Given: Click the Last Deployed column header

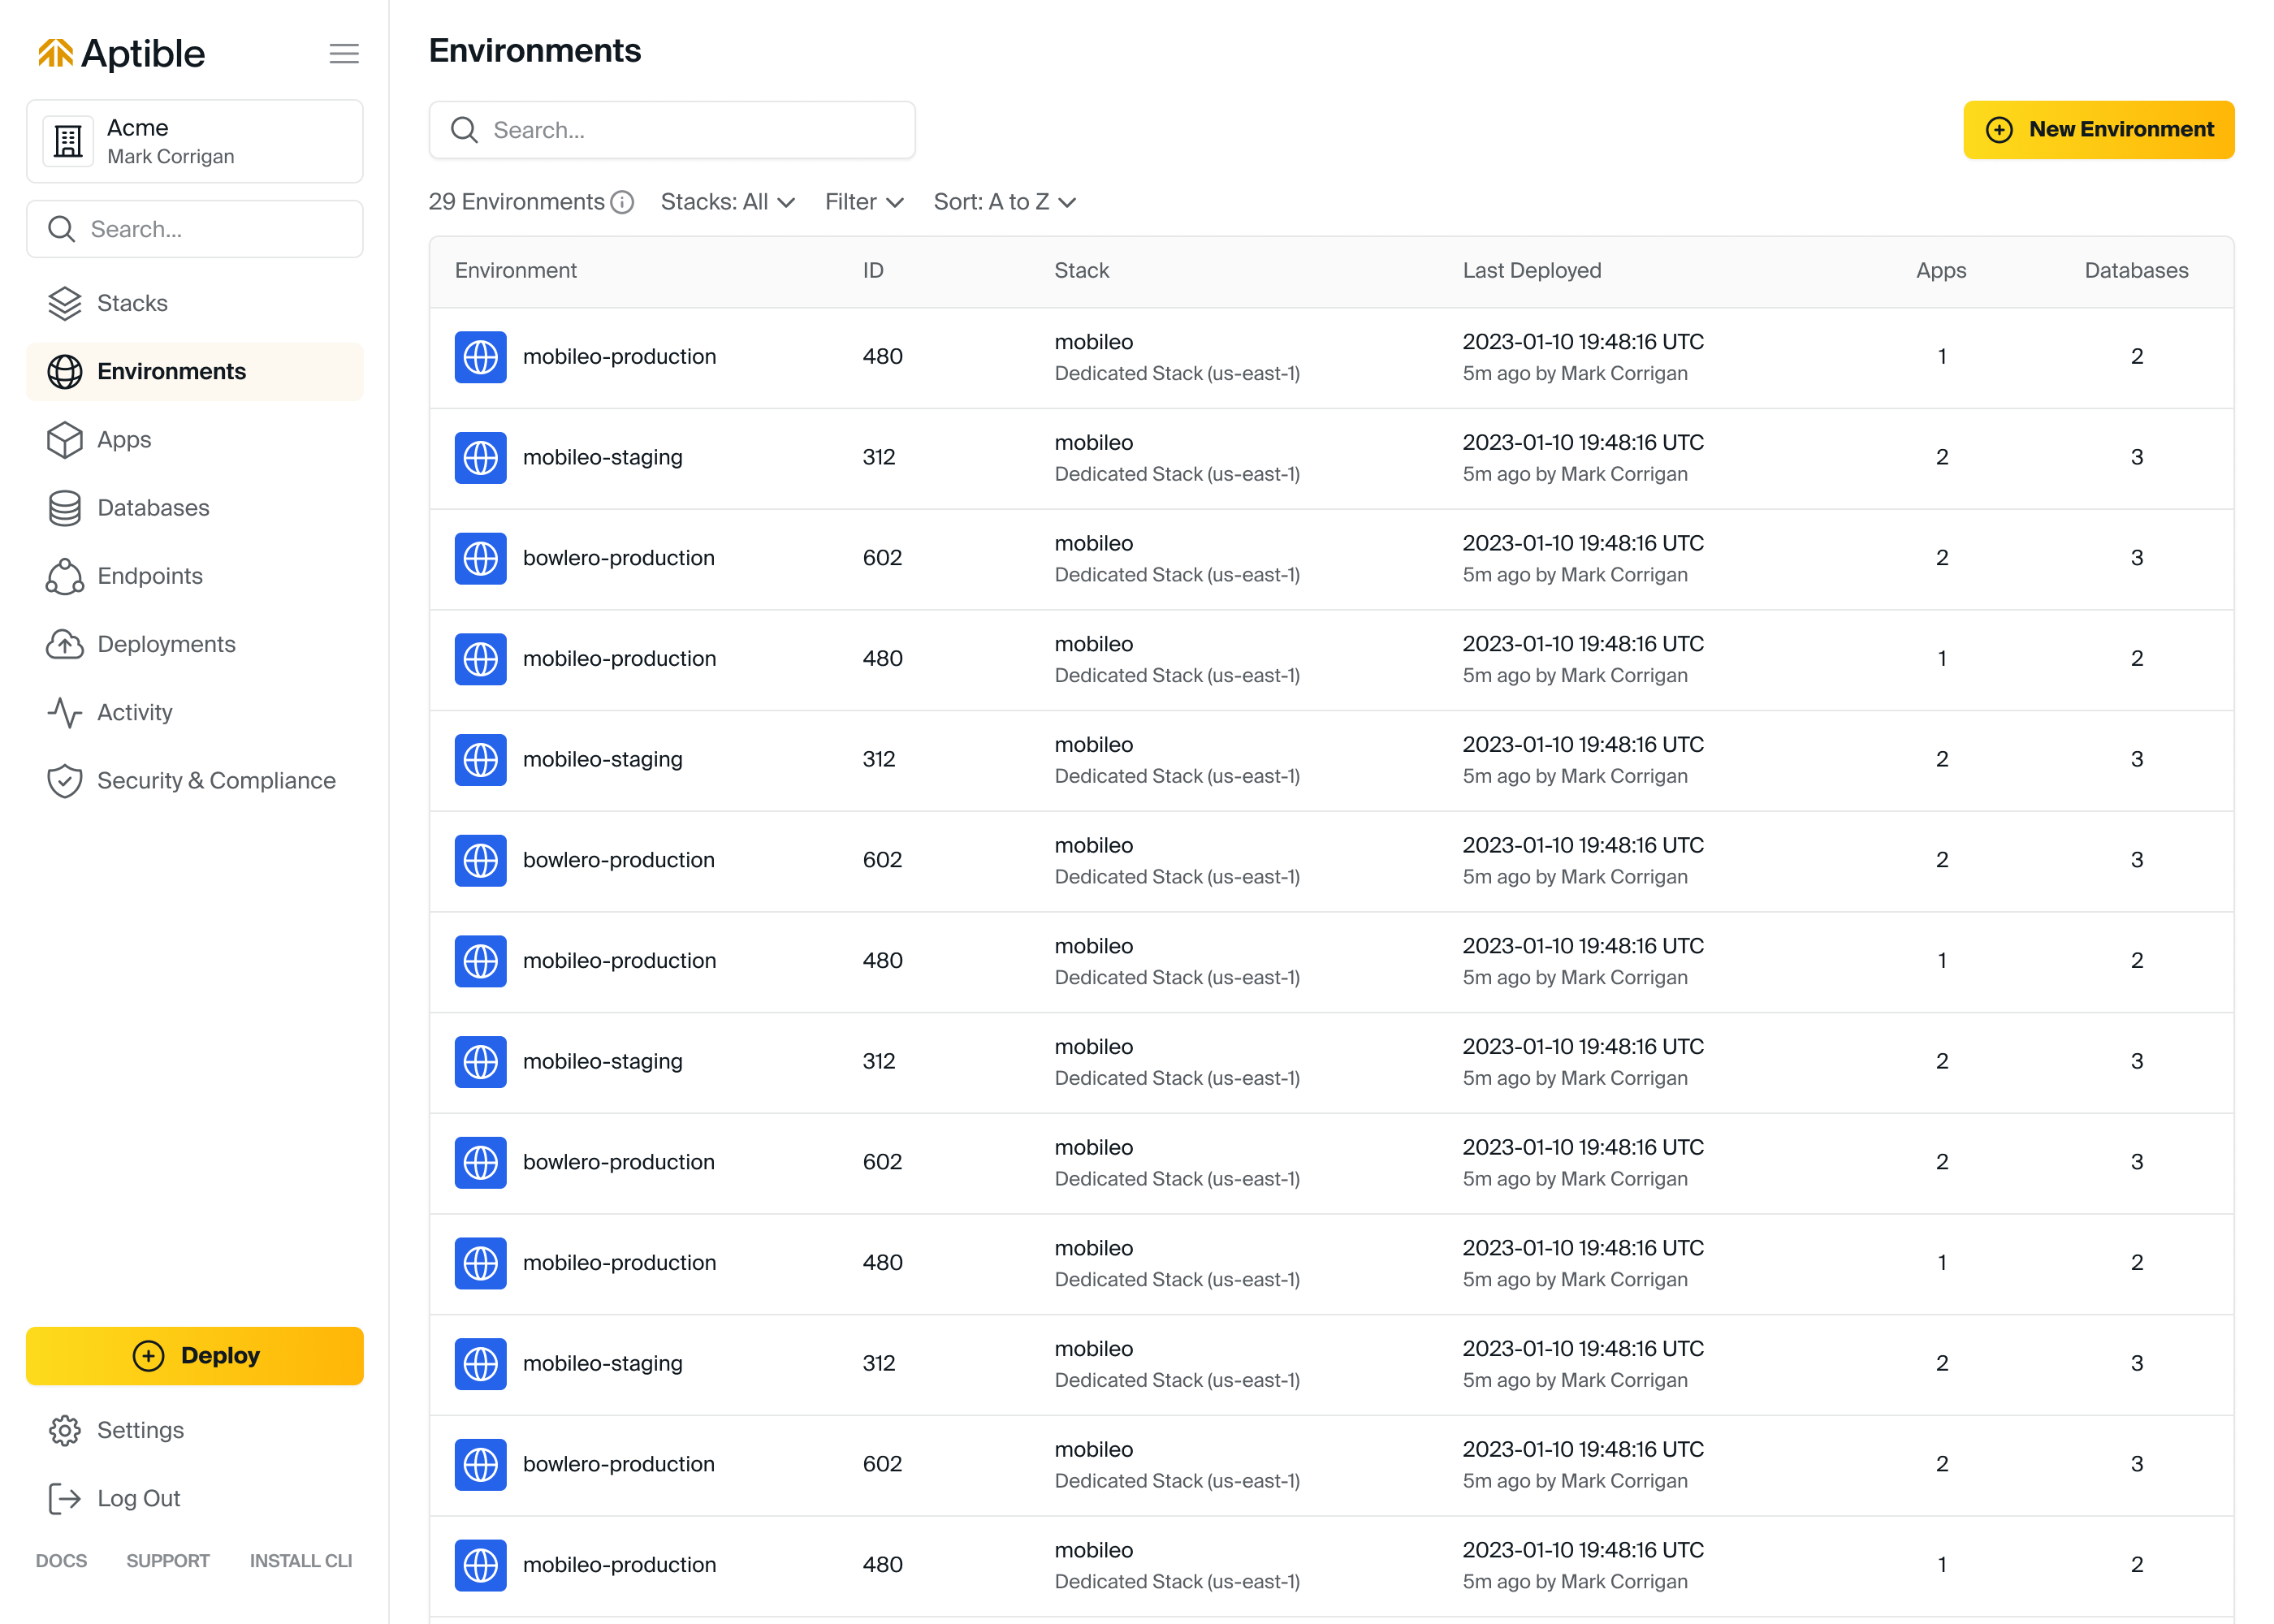Looking at the screenshot, I should (x=1532, y=271).
